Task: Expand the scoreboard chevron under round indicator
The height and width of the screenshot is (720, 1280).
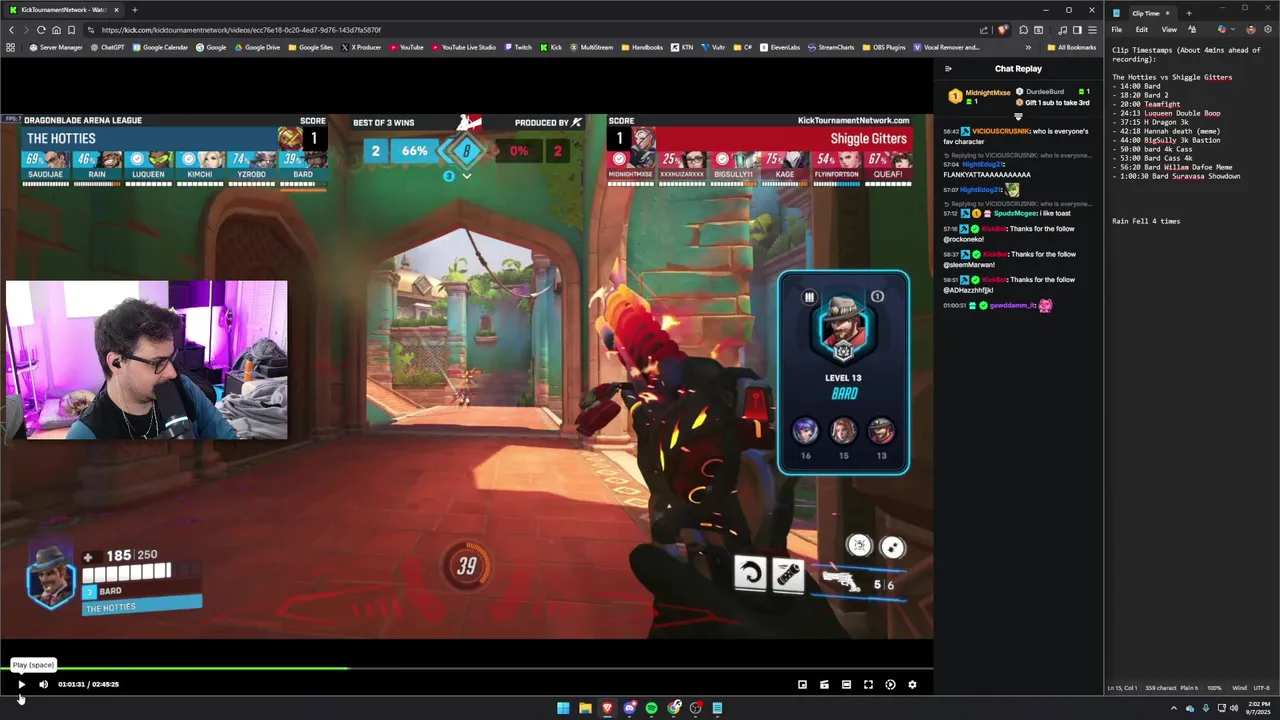Action: [466, 176]
